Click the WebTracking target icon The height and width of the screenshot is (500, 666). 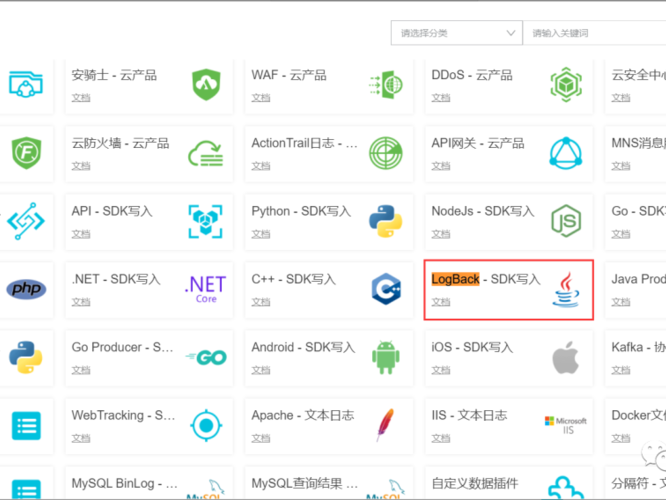206,425
